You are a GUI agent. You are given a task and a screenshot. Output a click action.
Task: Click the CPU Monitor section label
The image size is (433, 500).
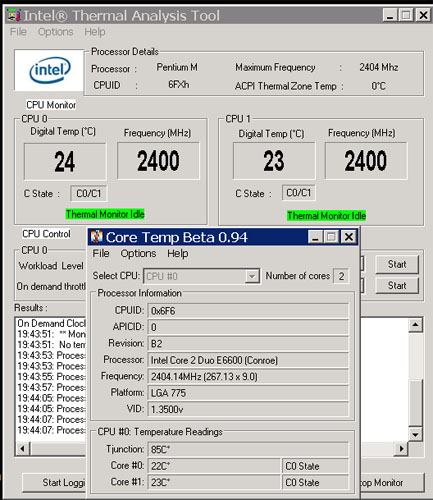click(51, 105)
